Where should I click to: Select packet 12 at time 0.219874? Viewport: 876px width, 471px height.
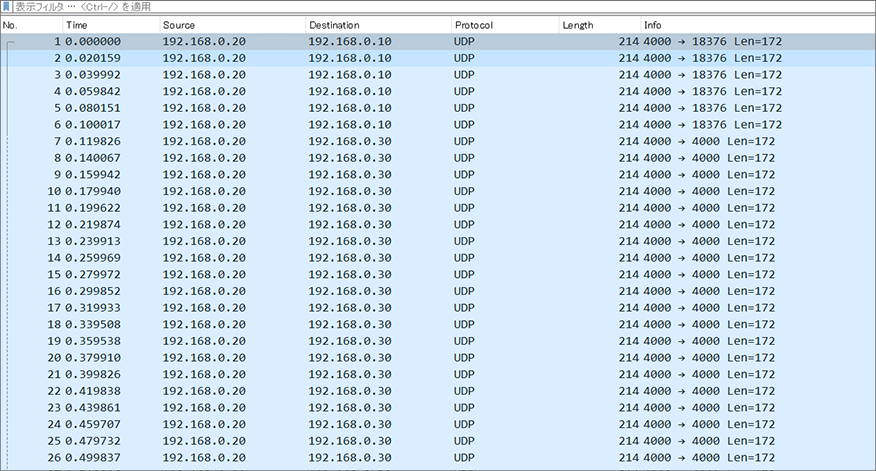(438, 225)
